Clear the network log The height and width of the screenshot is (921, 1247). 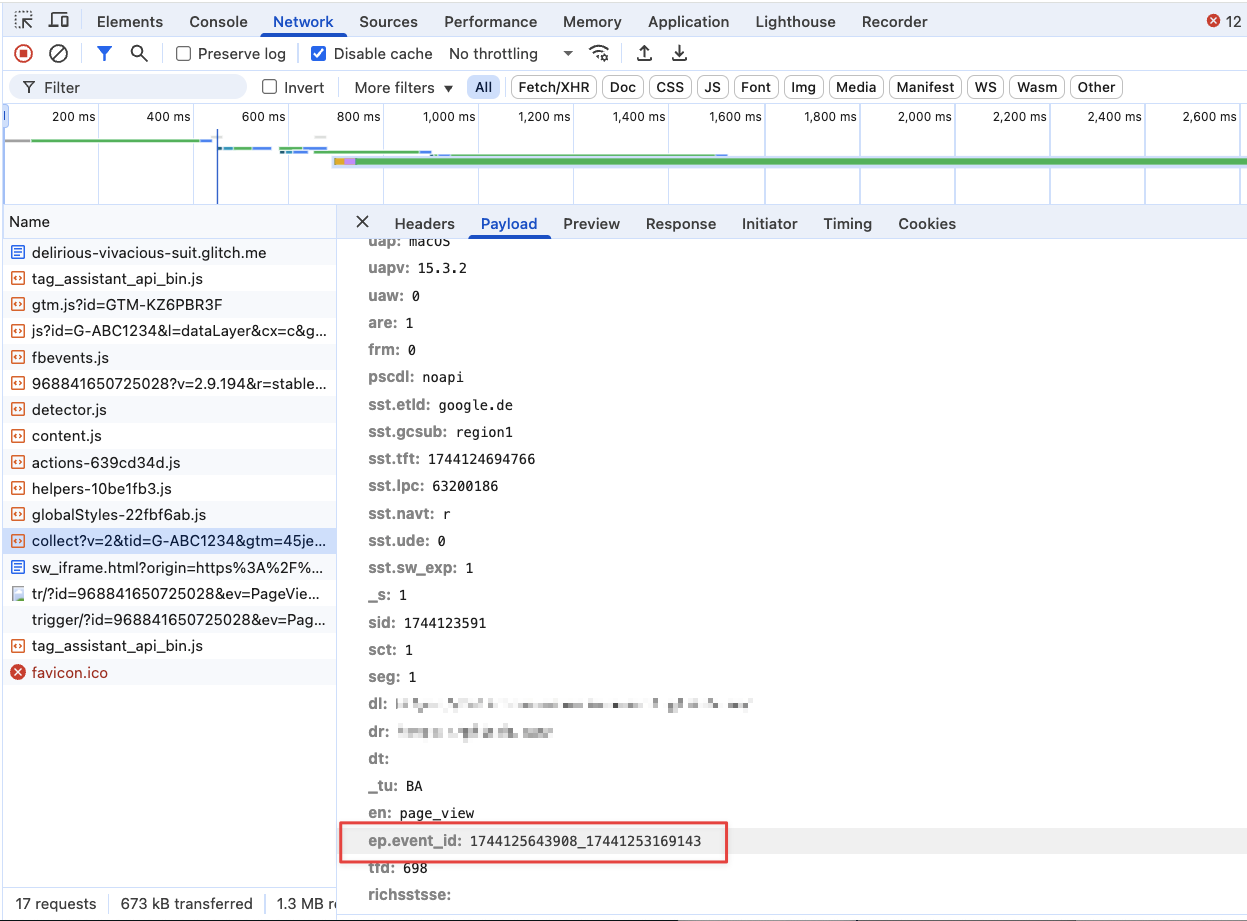(59, 54)
